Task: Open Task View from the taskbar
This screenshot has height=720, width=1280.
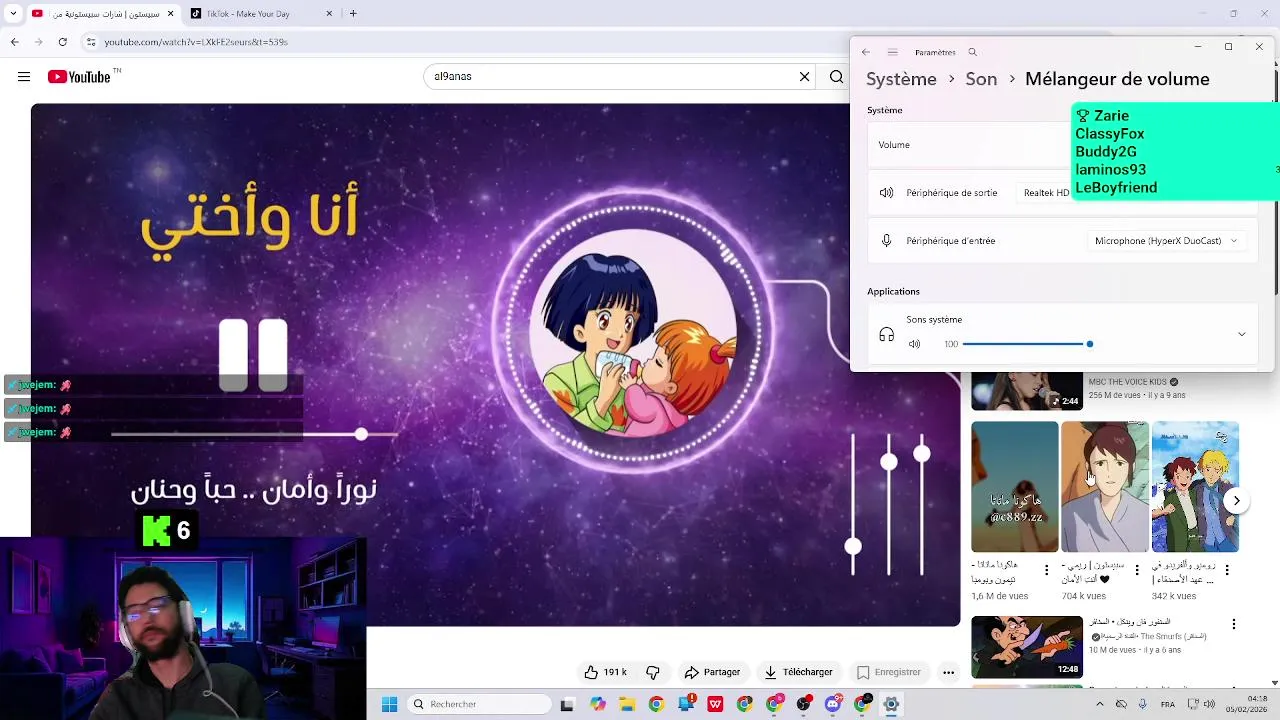Action: 567,704
